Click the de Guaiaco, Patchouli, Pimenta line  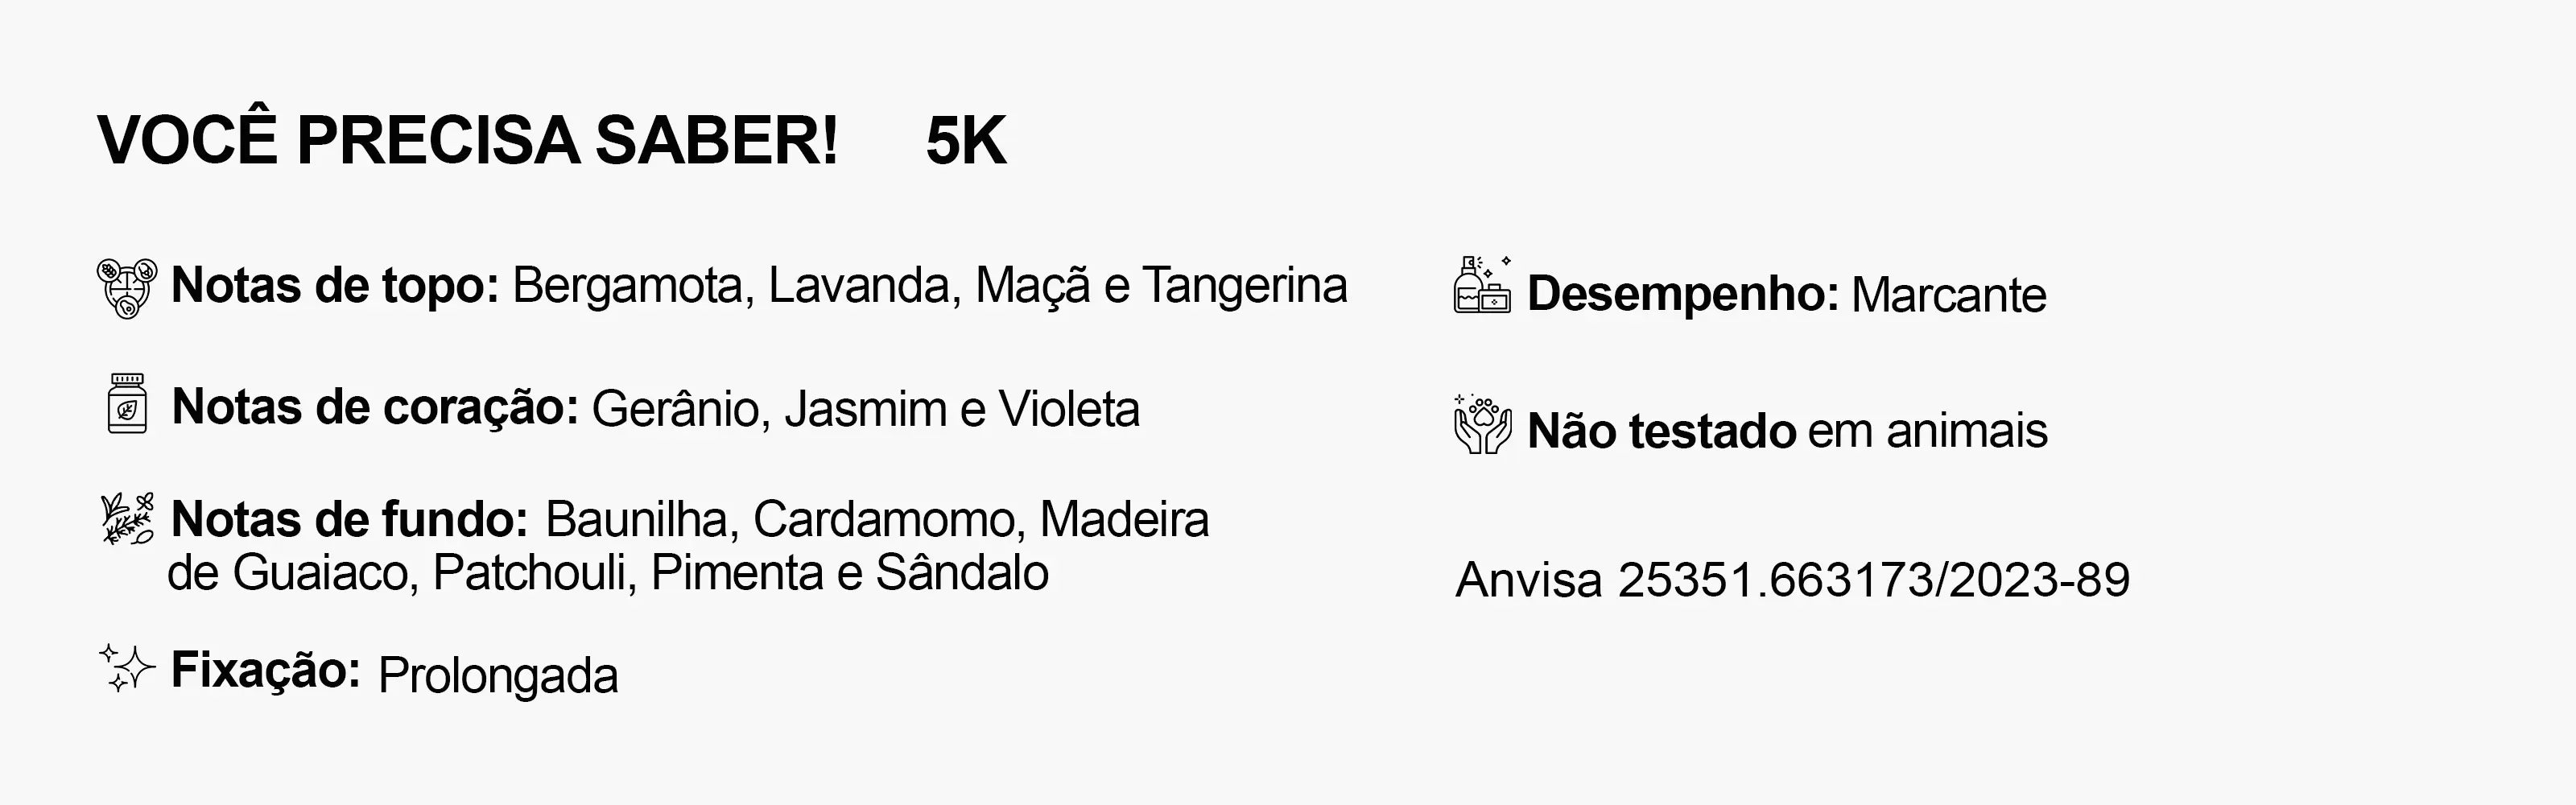(608, 574)
